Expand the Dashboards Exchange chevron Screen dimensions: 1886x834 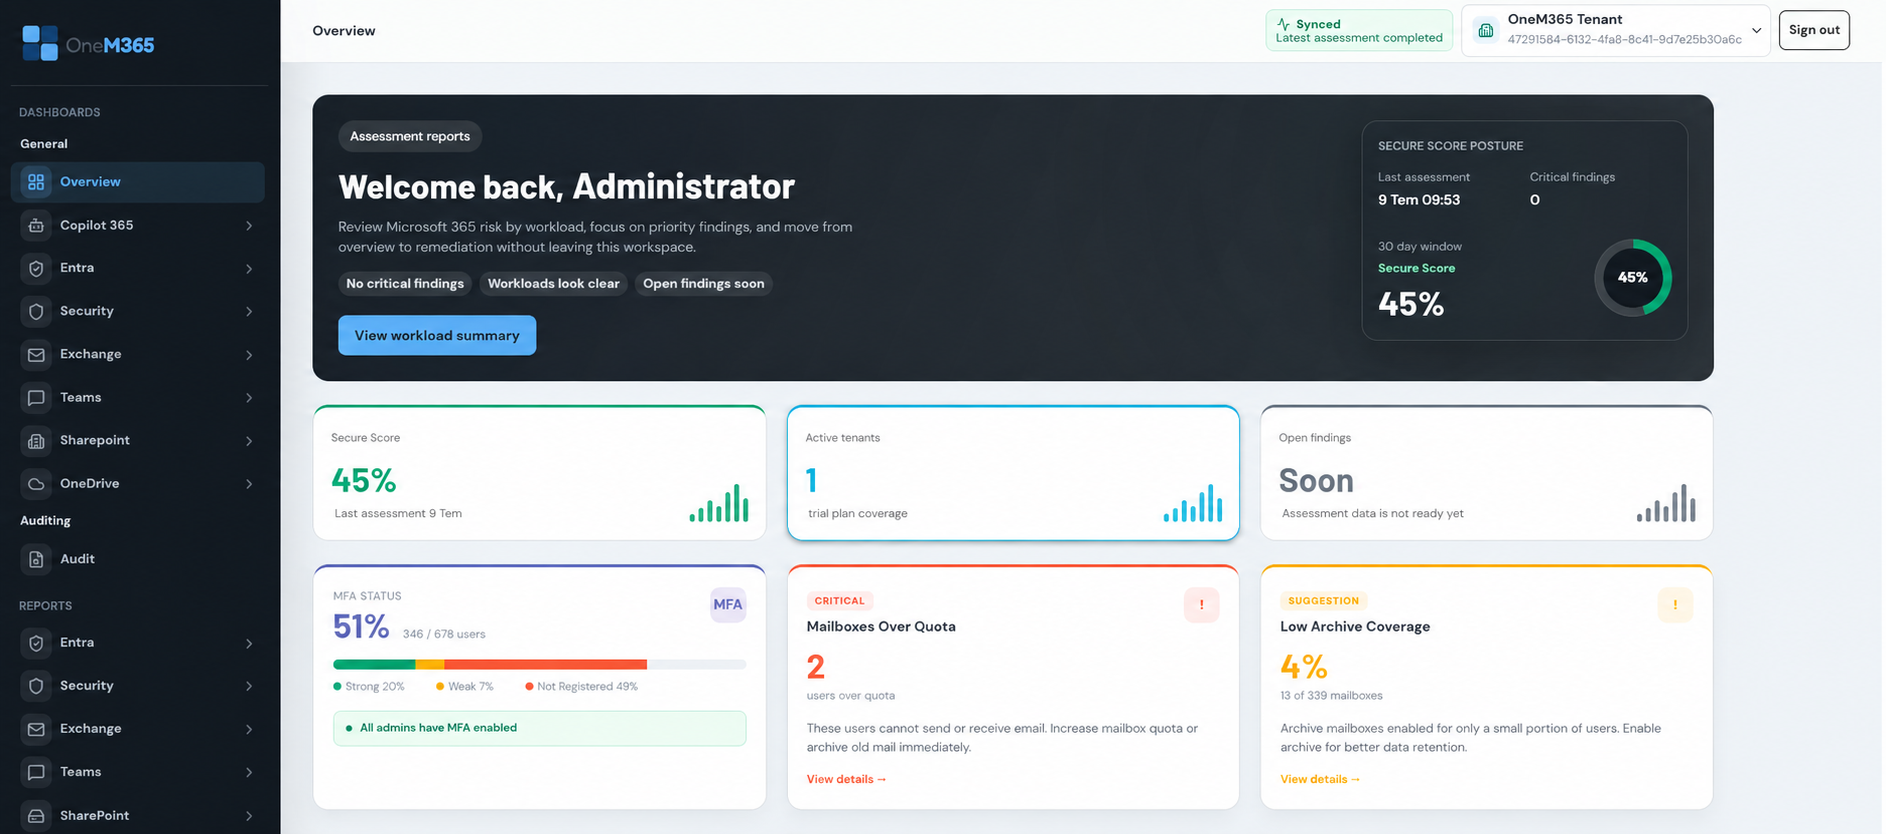pyautogui.click(x=249, y=355)
